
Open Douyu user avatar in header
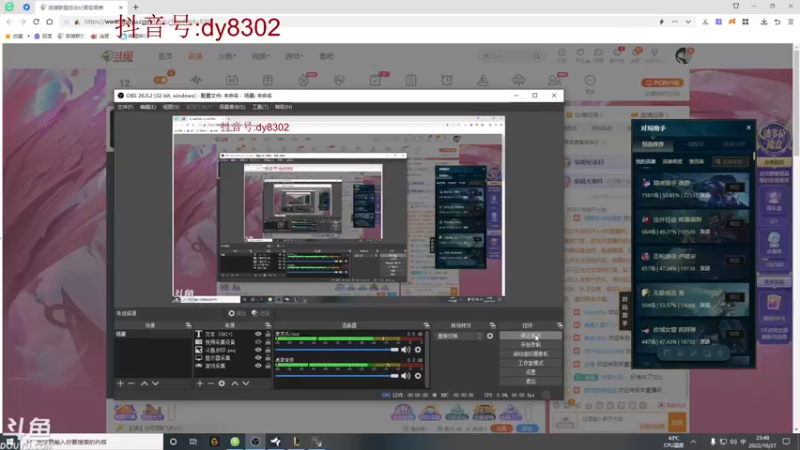click(x=683, y=56)
